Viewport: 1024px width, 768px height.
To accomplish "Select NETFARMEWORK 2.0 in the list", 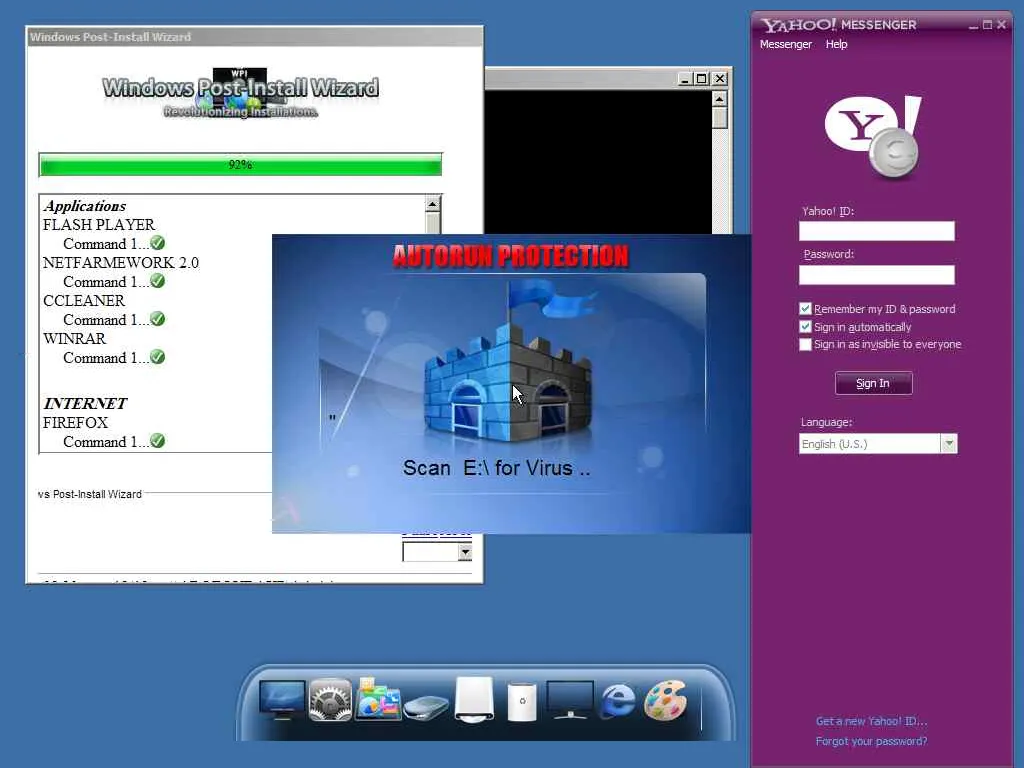I will pyautogui.click(x=121, y=263).
